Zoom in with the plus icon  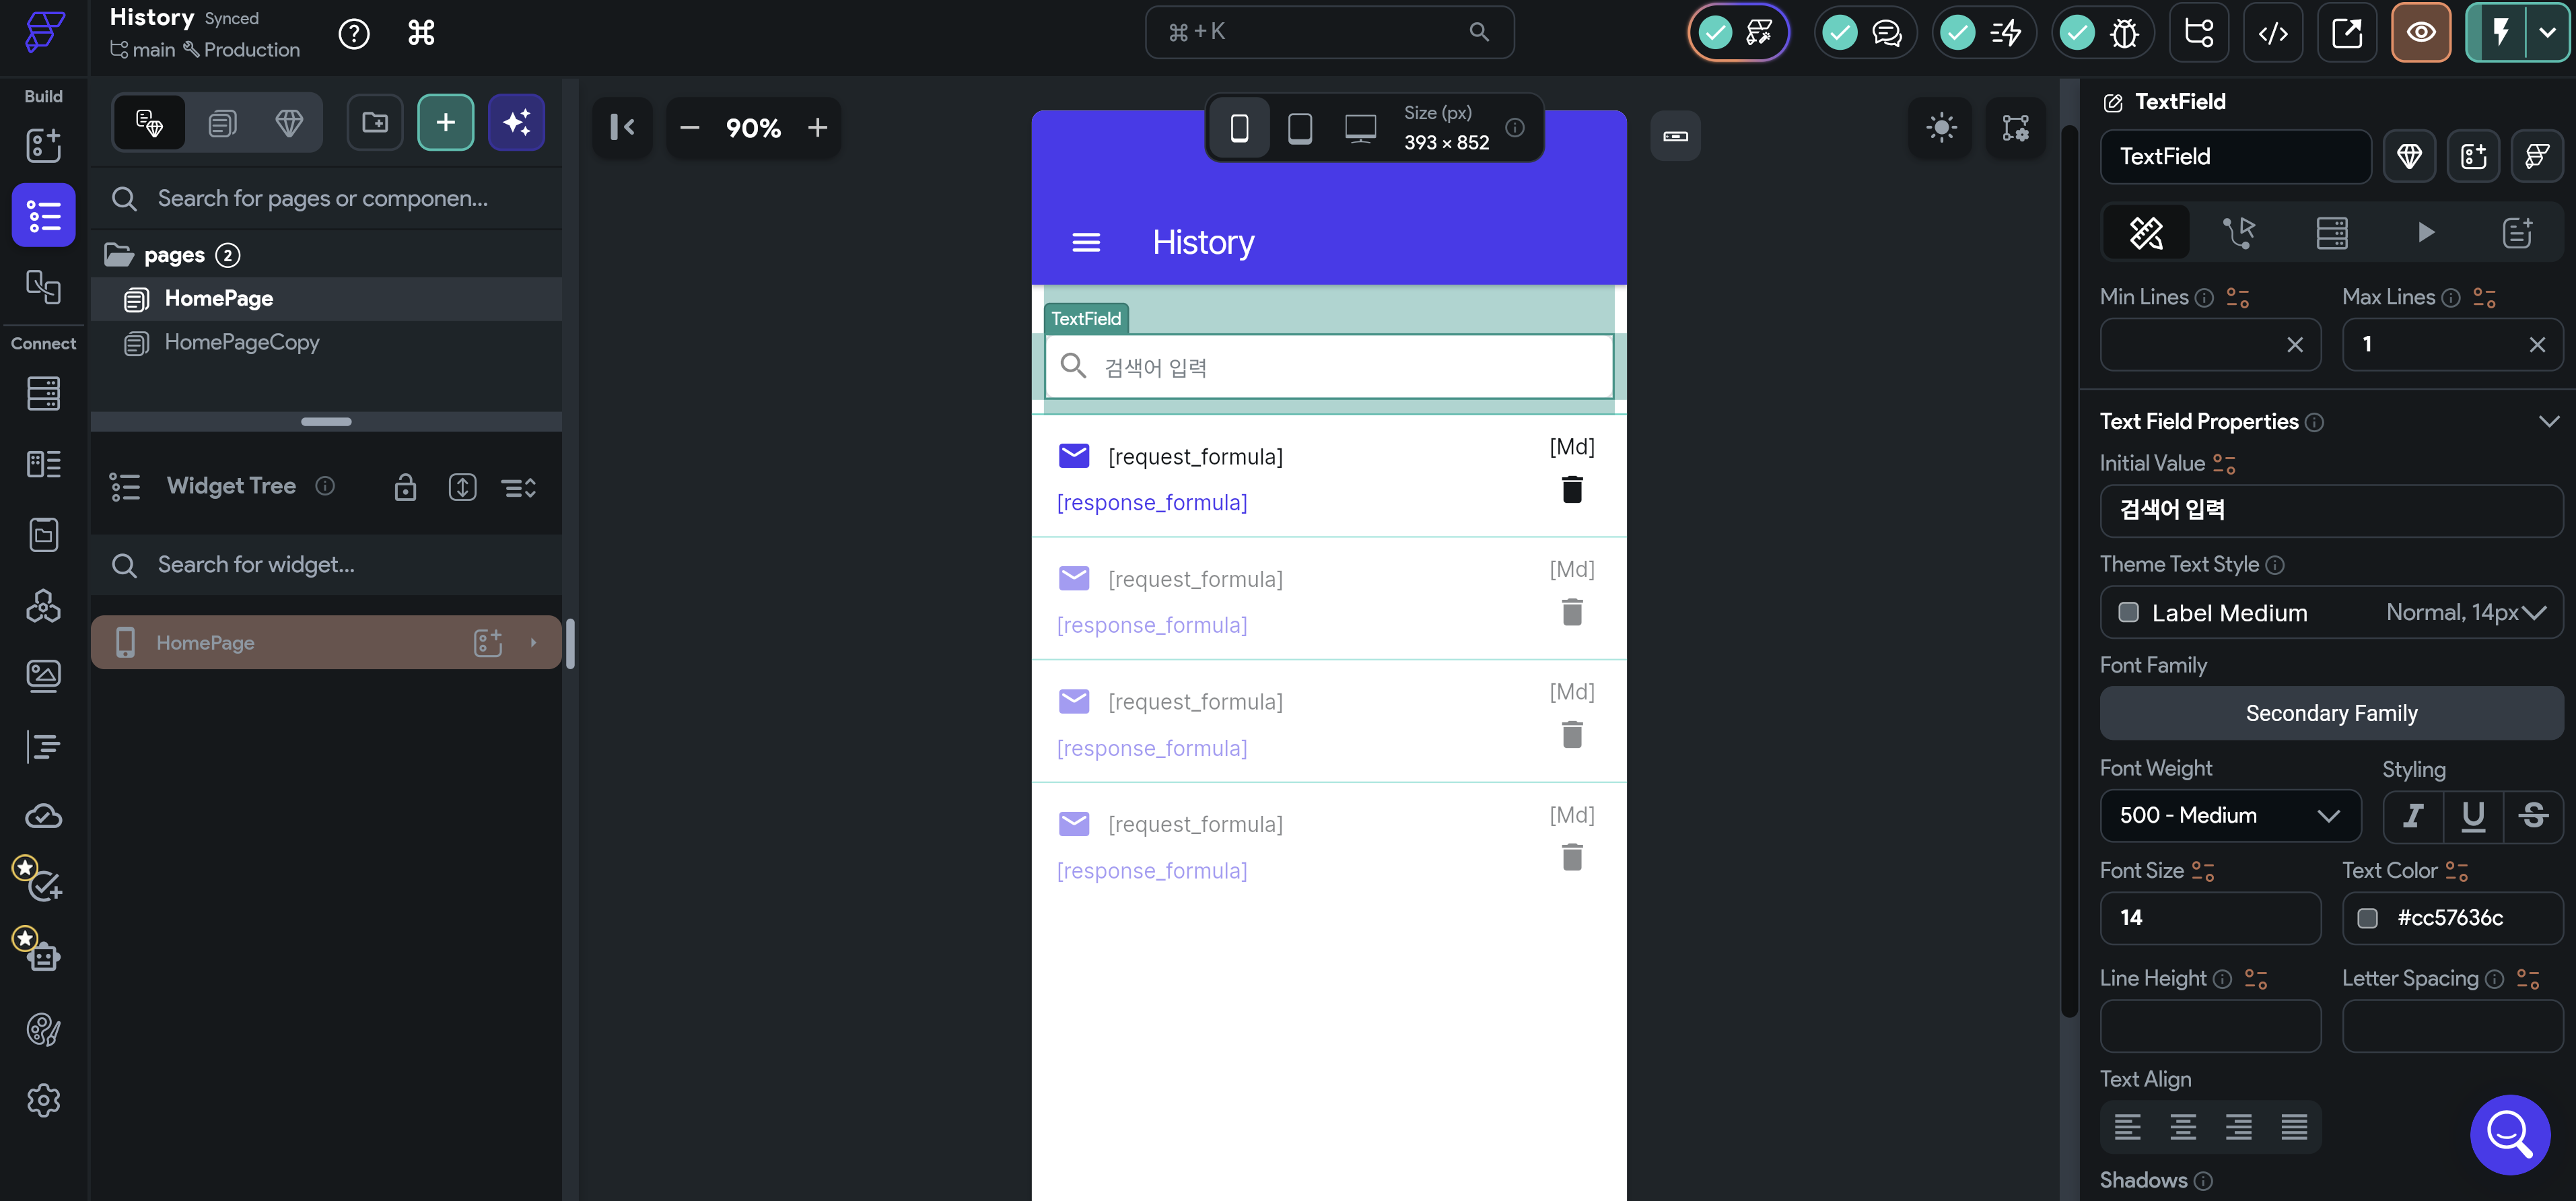pos(818,128)
